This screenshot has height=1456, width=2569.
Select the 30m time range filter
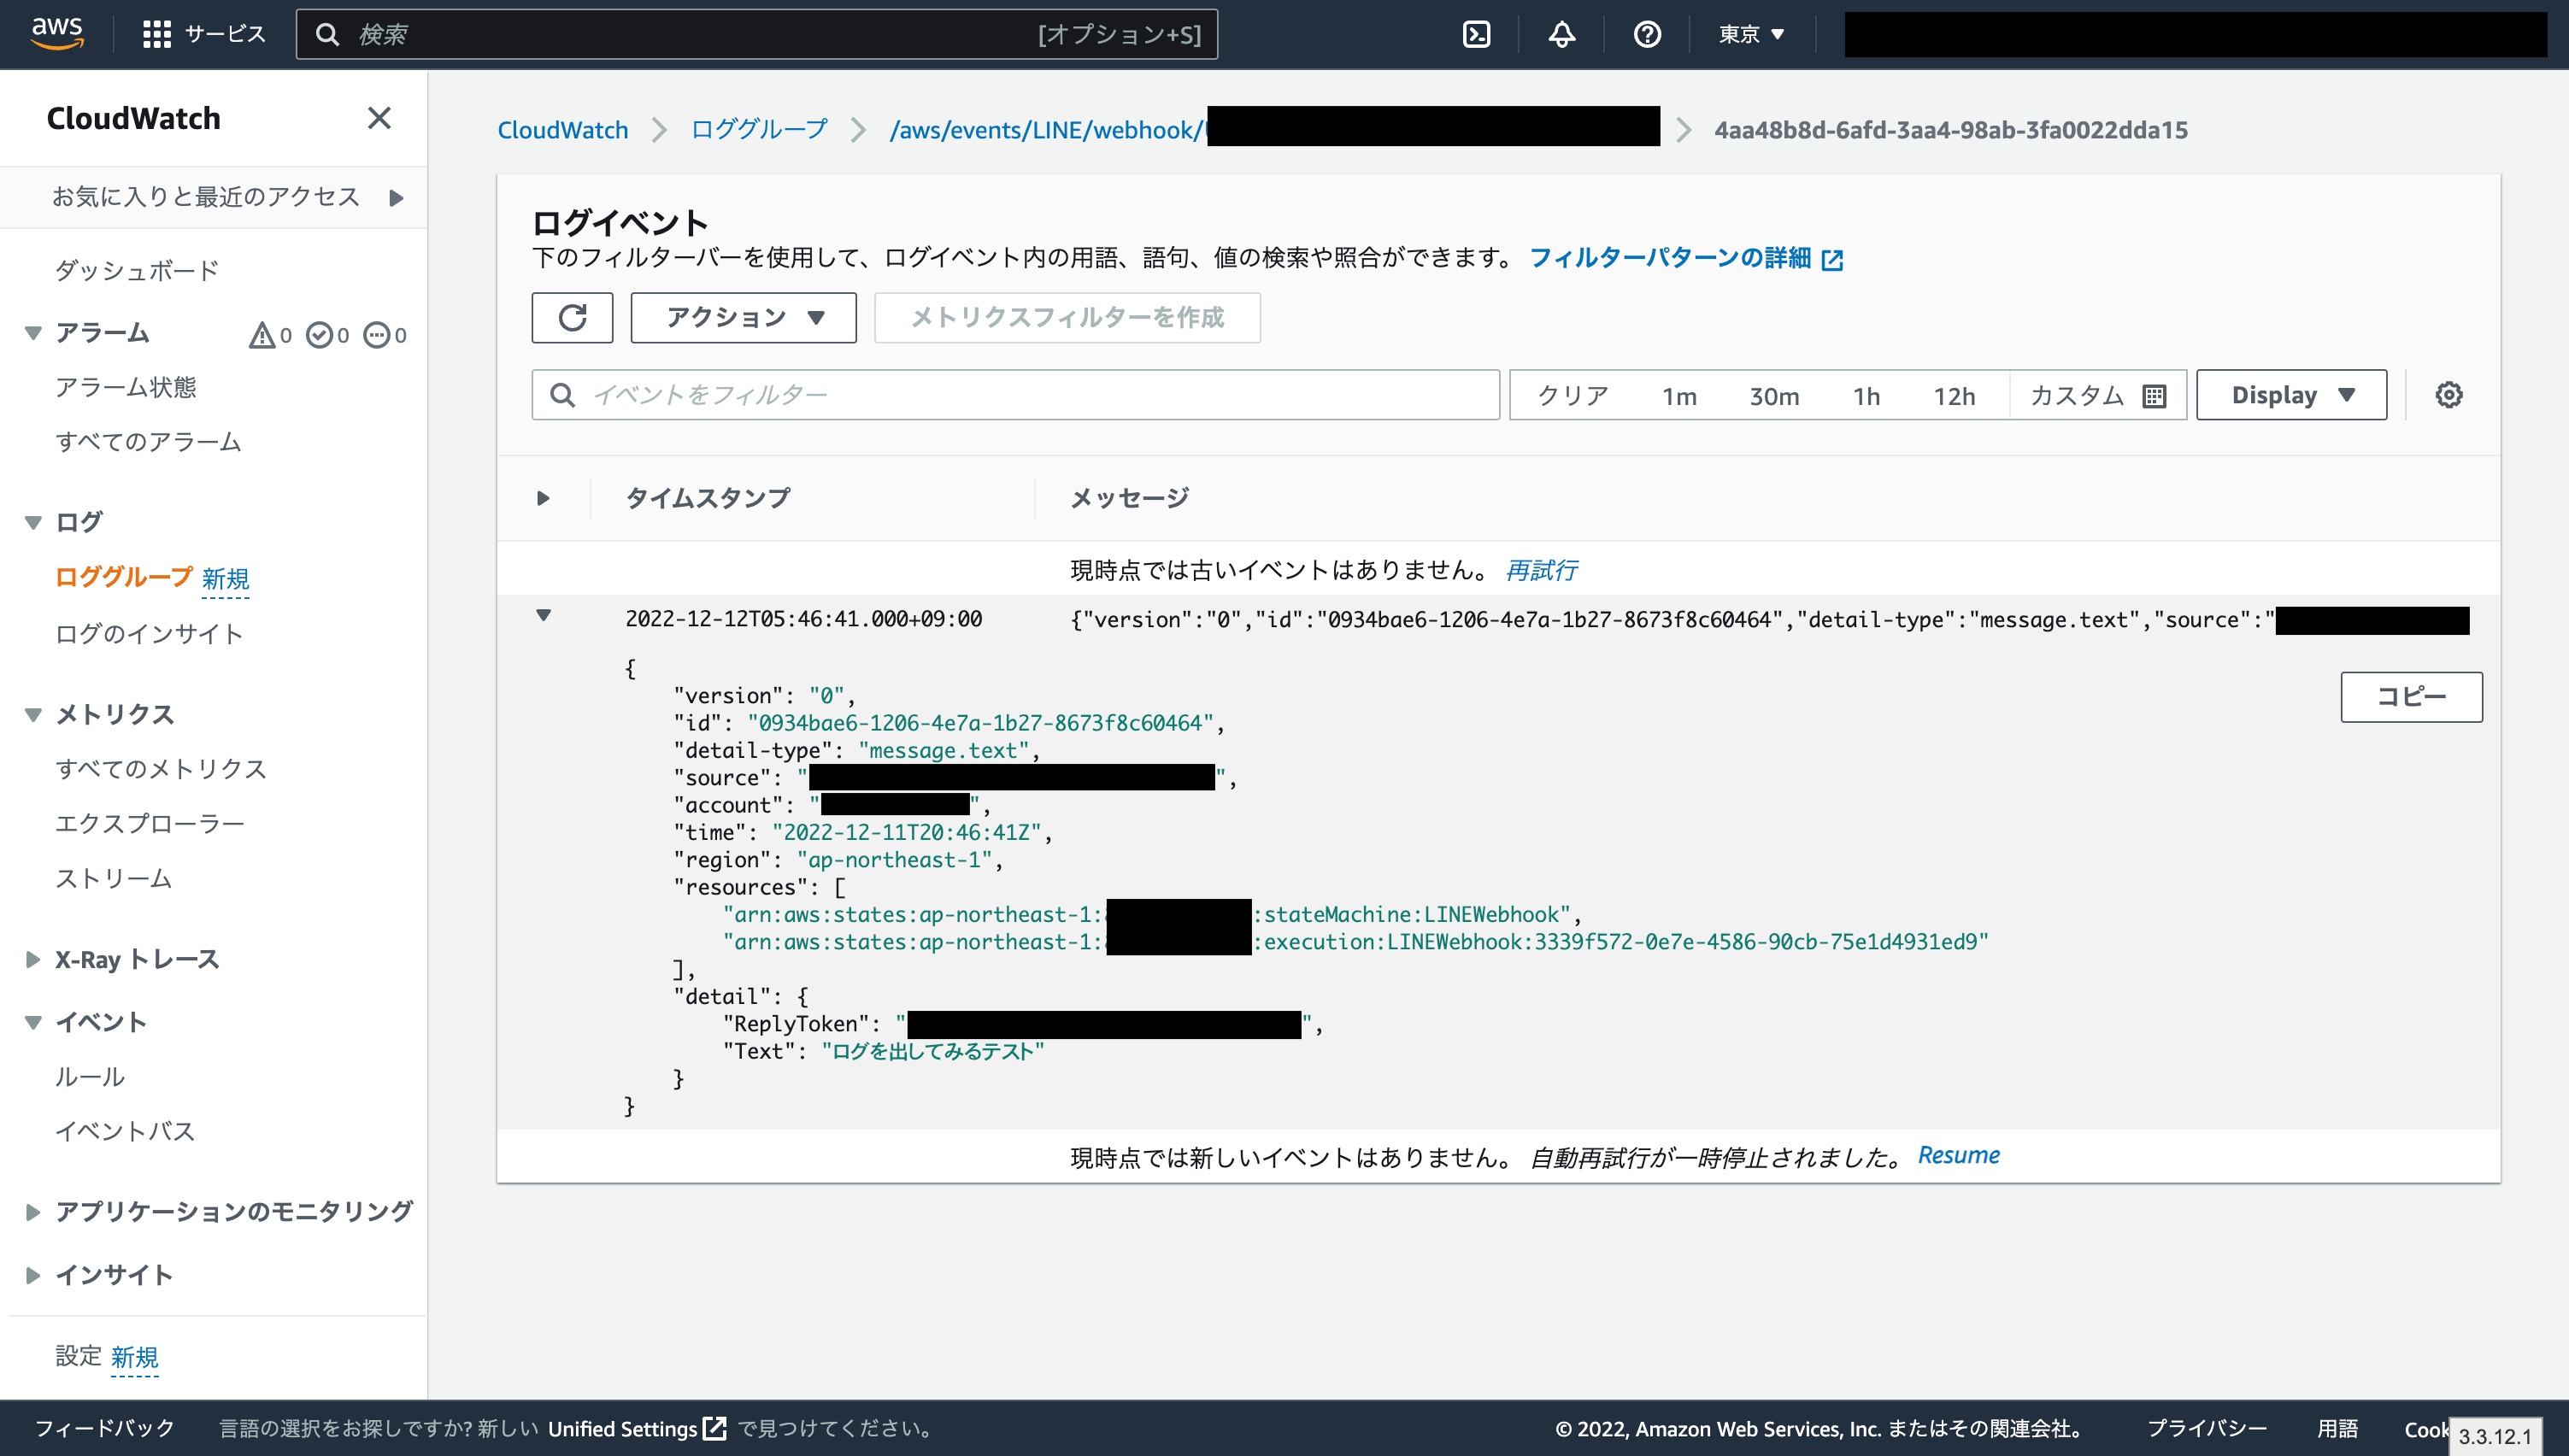pos(1773,396)
